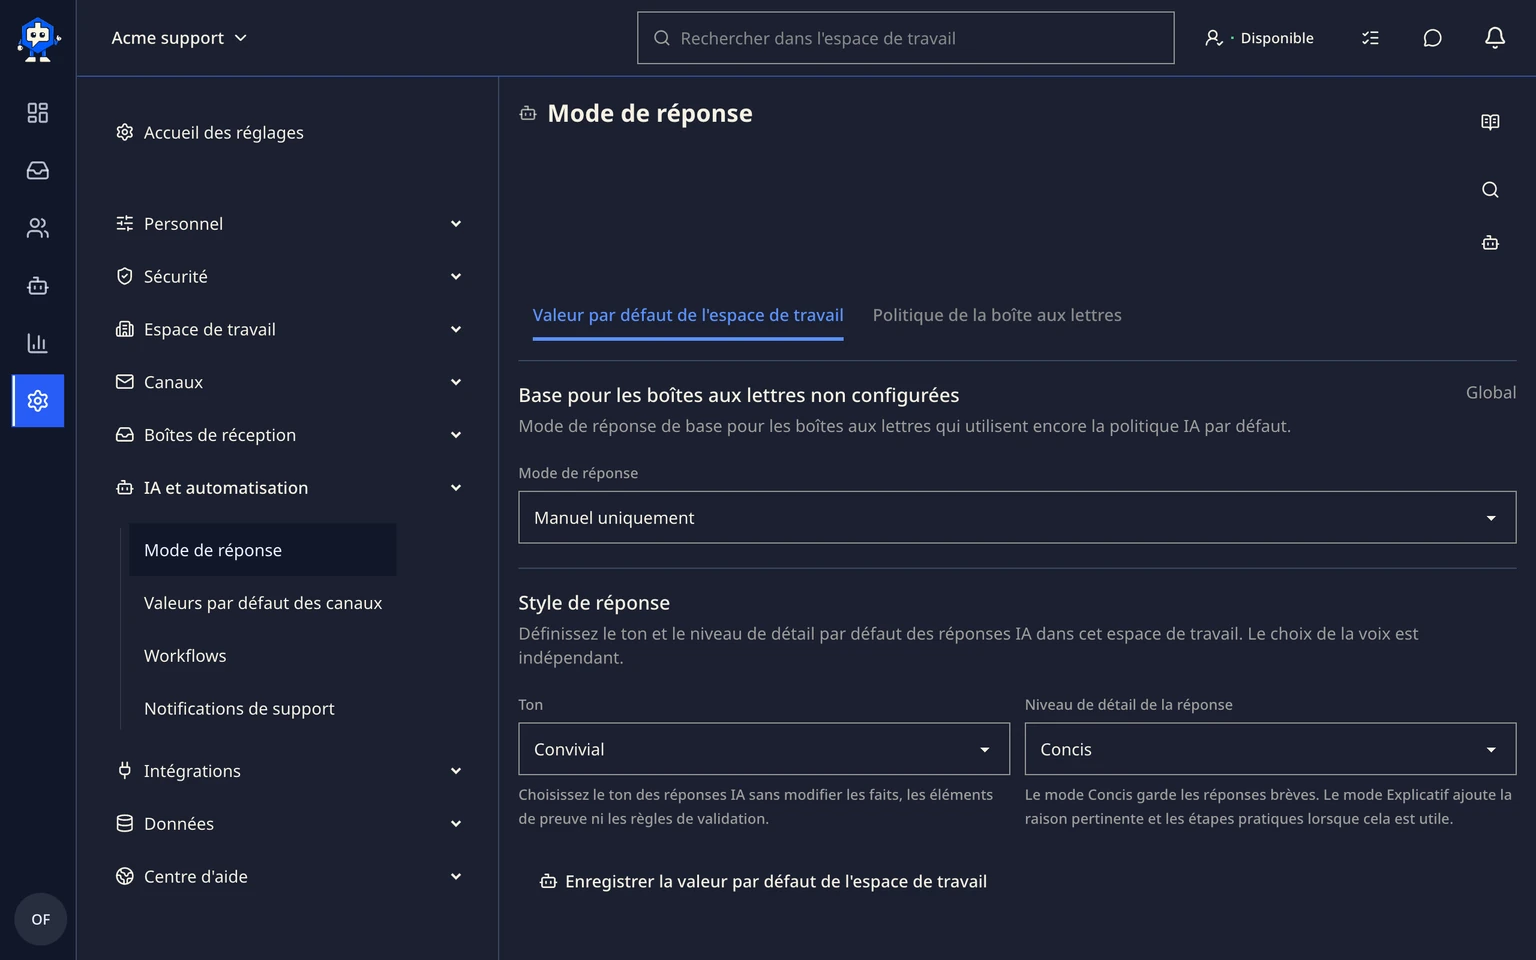
Task: Expand the Centre d'aide section
Action: [x=290, y=877]
